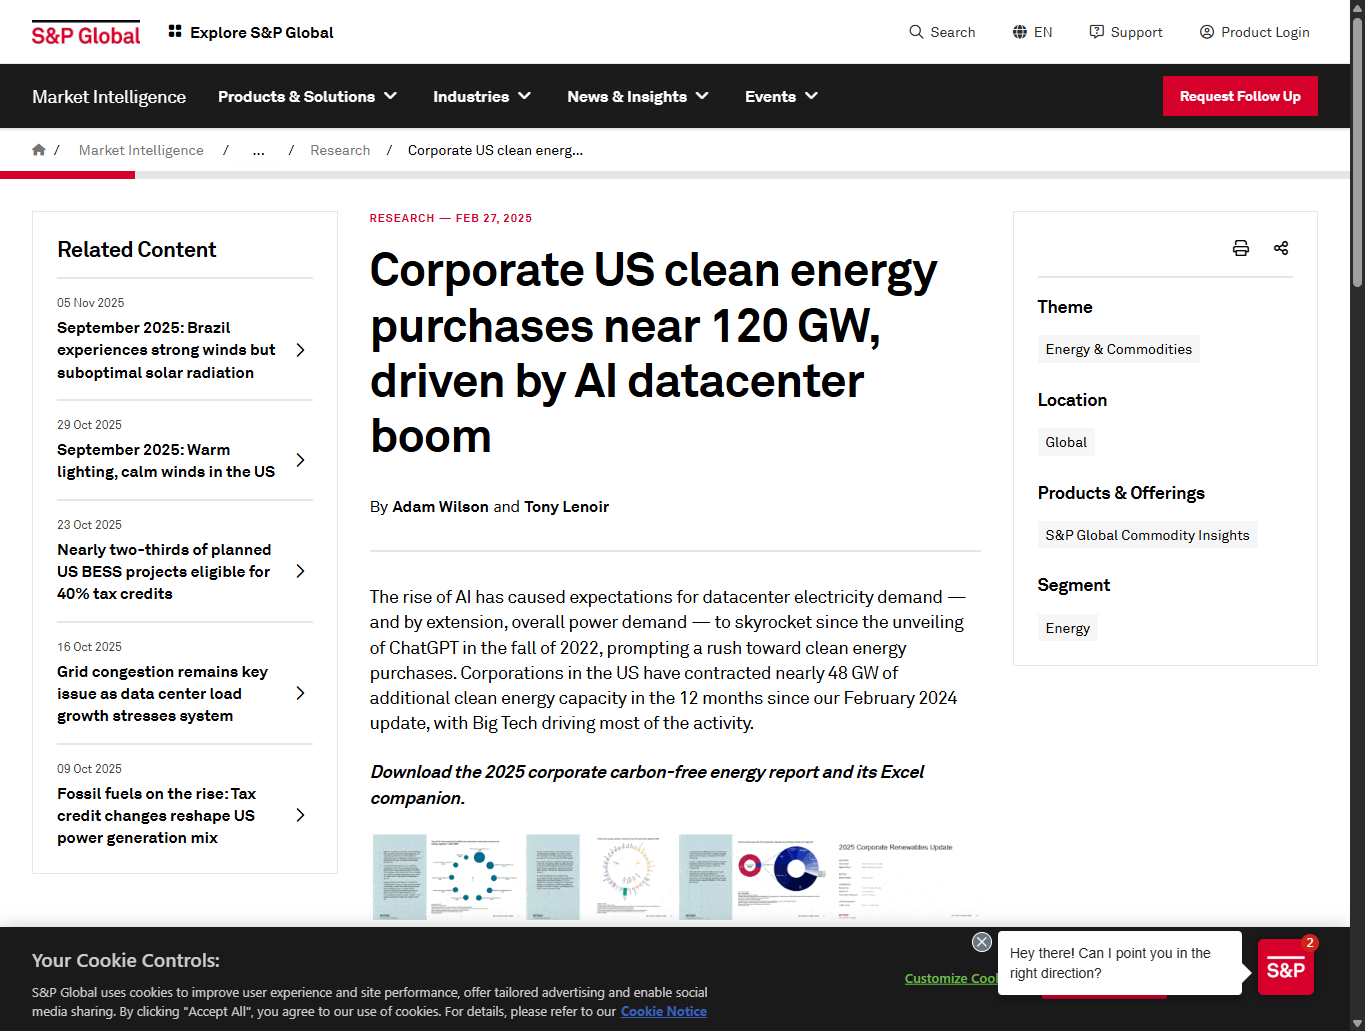The width and height of the screenshot is (1365, 1031).
Task: Open the Events menu
Action: click(780, 96)
